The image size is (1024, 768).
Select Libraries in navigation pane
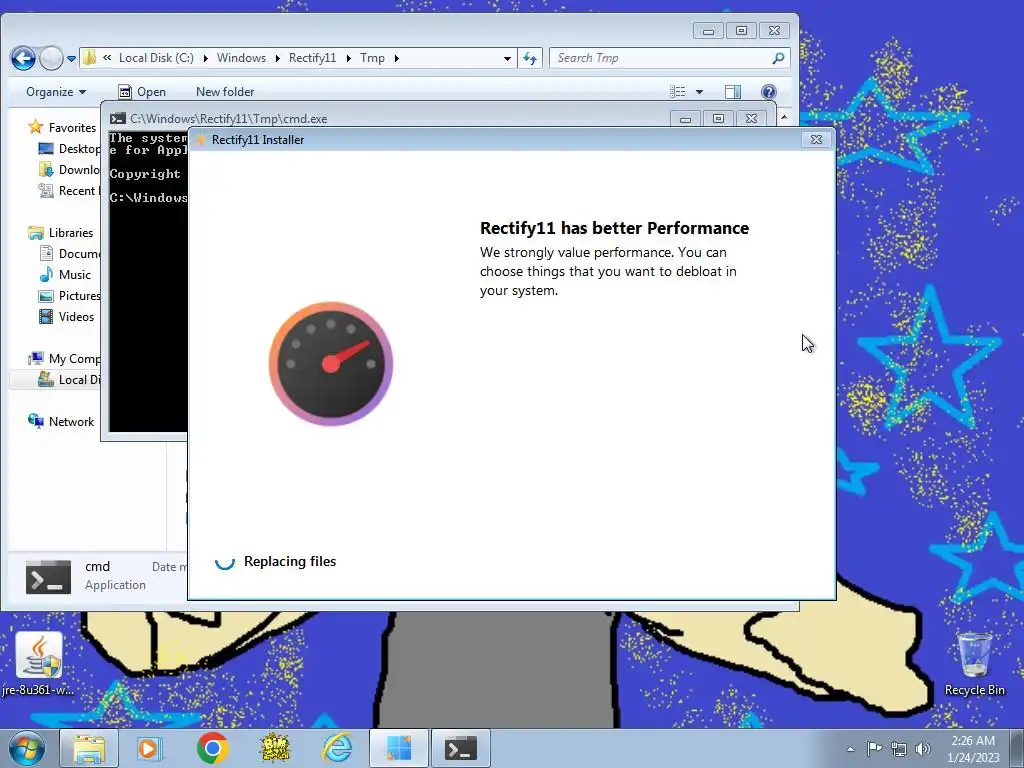61,233
